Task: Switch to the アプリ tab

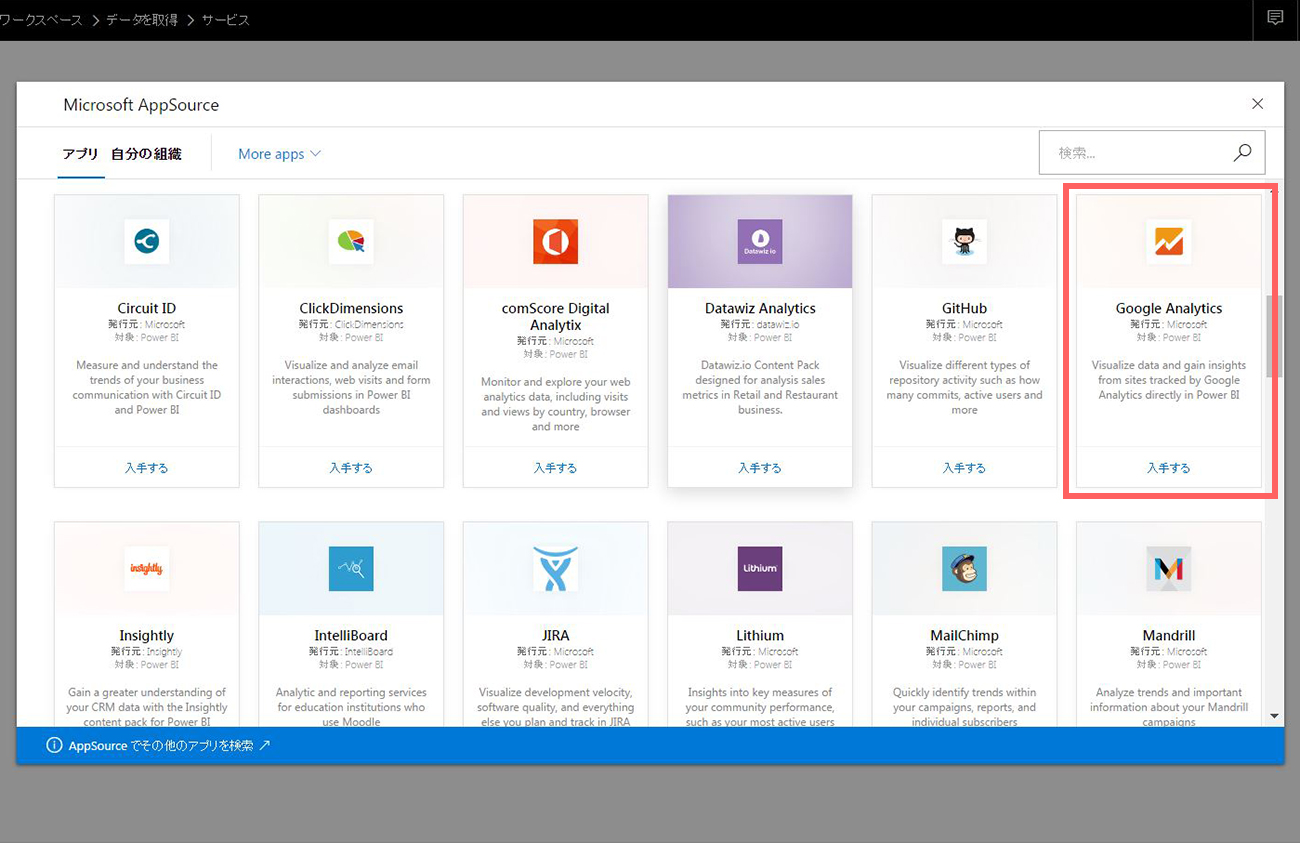Action: (81, 154)
